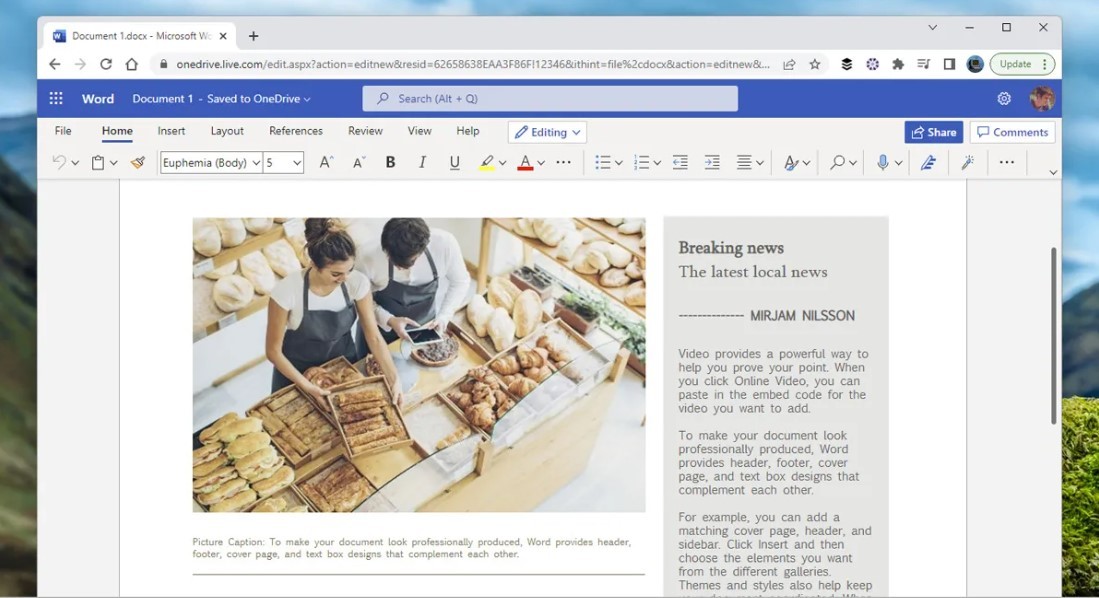Open the app launcher waffle icon
This screenshot has height=598, width=1099.
point(56,99)
